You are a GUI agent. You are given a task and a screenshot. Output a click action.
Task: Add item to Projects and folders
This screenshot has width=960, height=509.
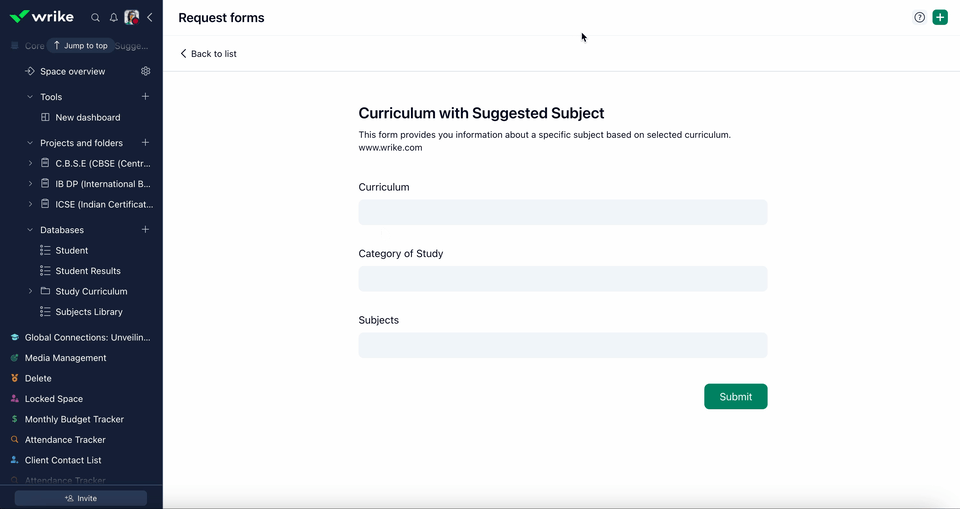coord(145,142)
